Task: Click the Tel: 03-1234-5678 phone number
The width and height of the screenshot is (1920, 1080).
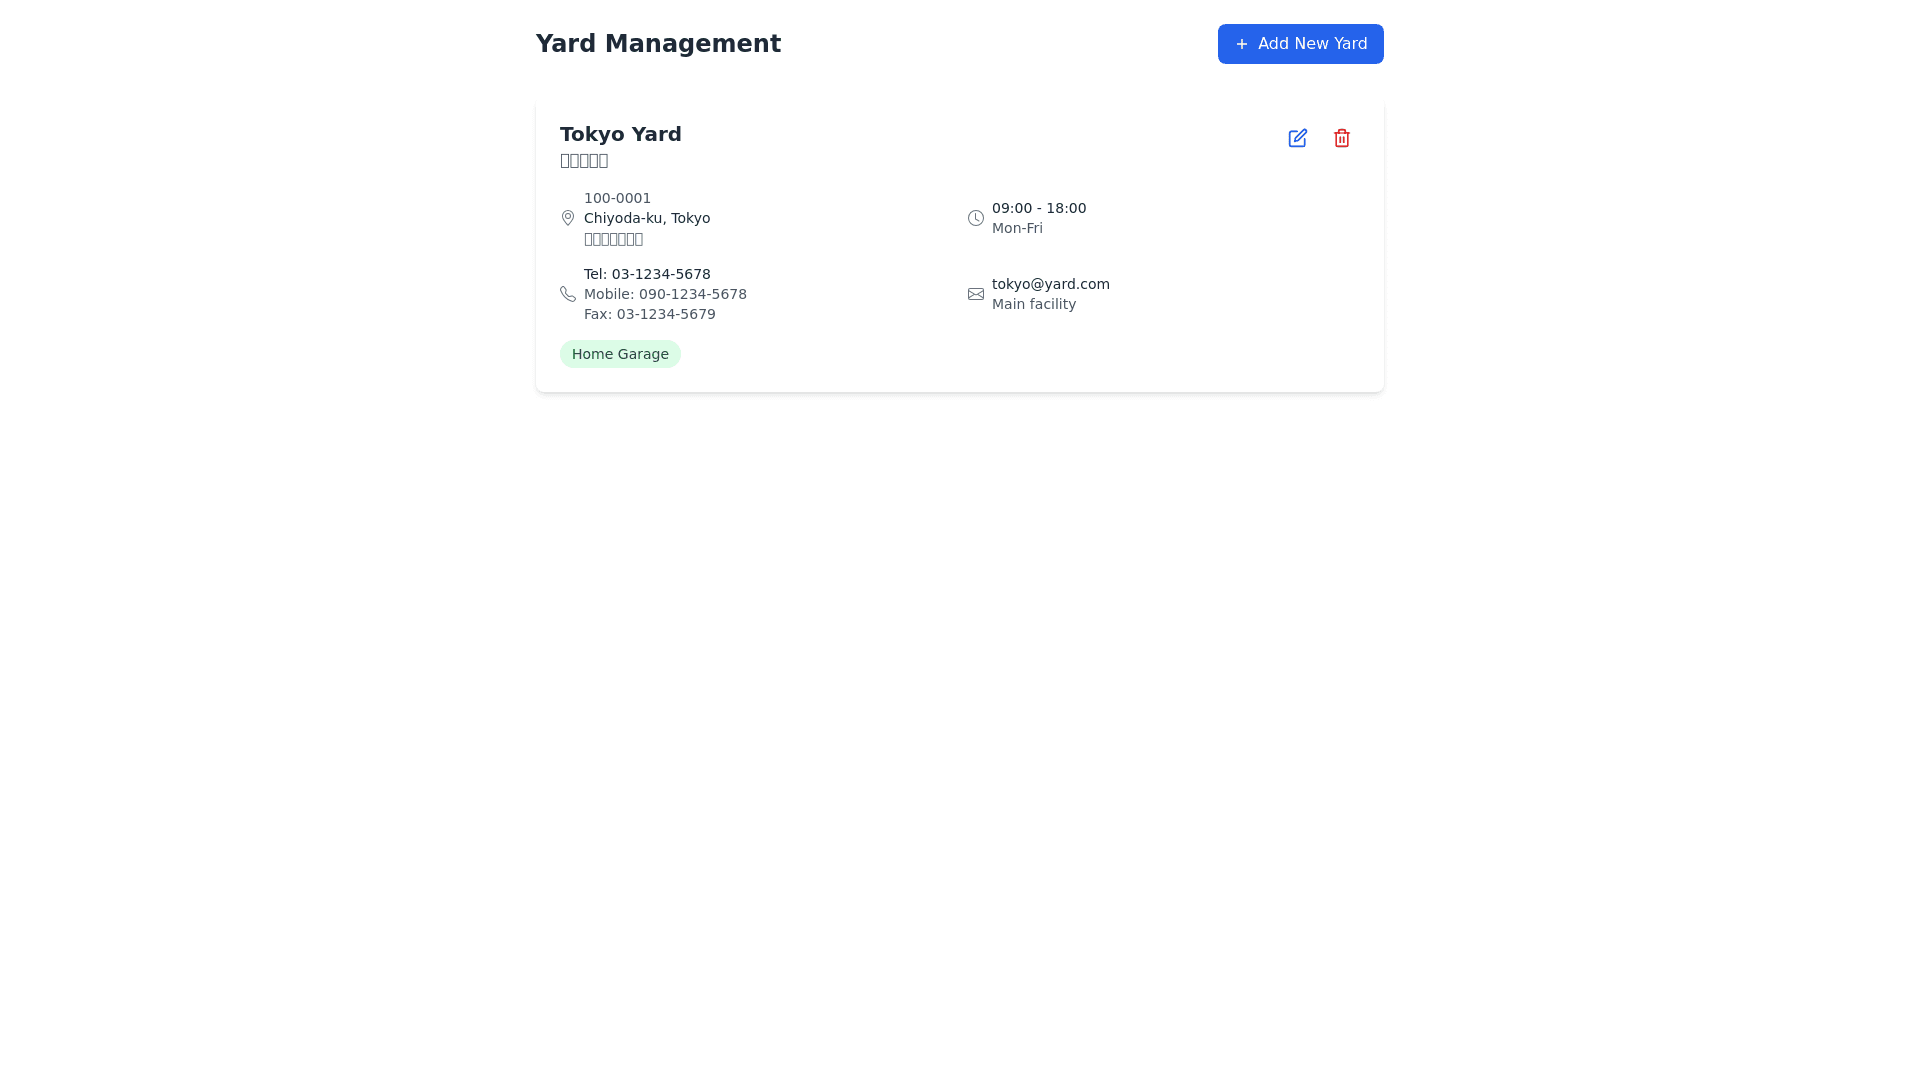Action: click(x=647, y=274)
